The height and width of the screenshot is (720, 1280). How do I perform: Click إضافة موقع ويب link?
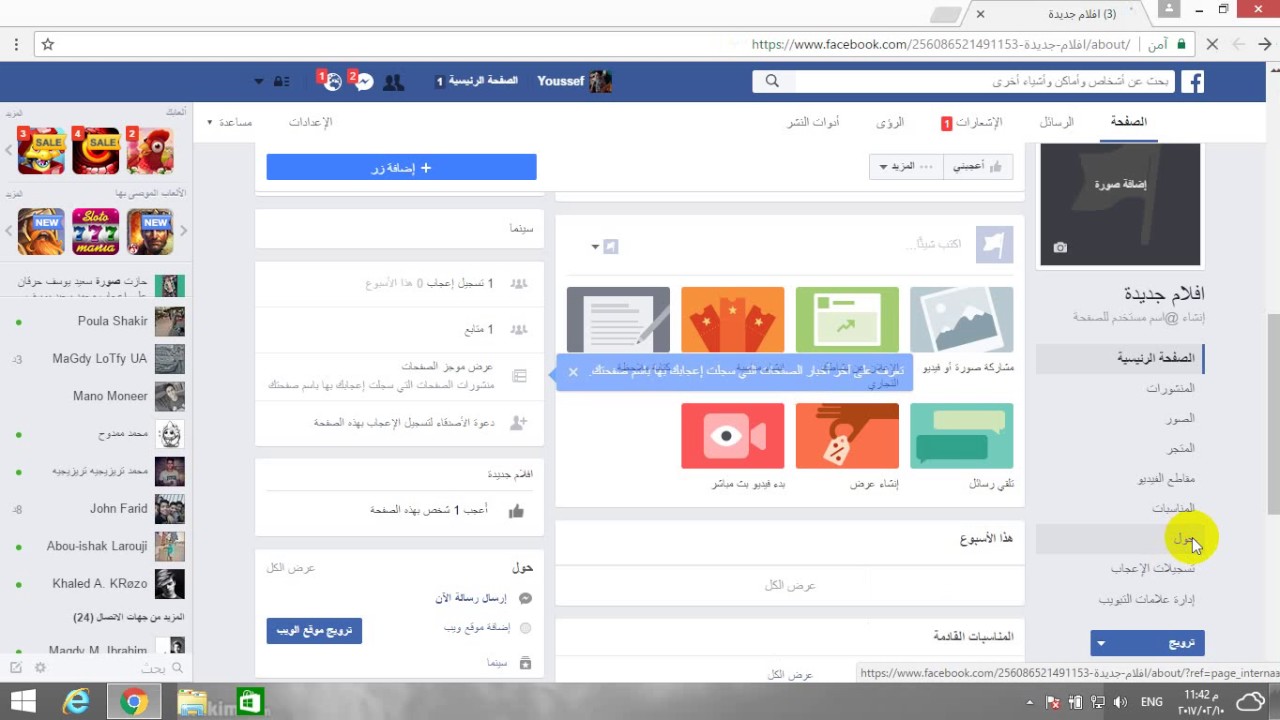tap(477, 627)
